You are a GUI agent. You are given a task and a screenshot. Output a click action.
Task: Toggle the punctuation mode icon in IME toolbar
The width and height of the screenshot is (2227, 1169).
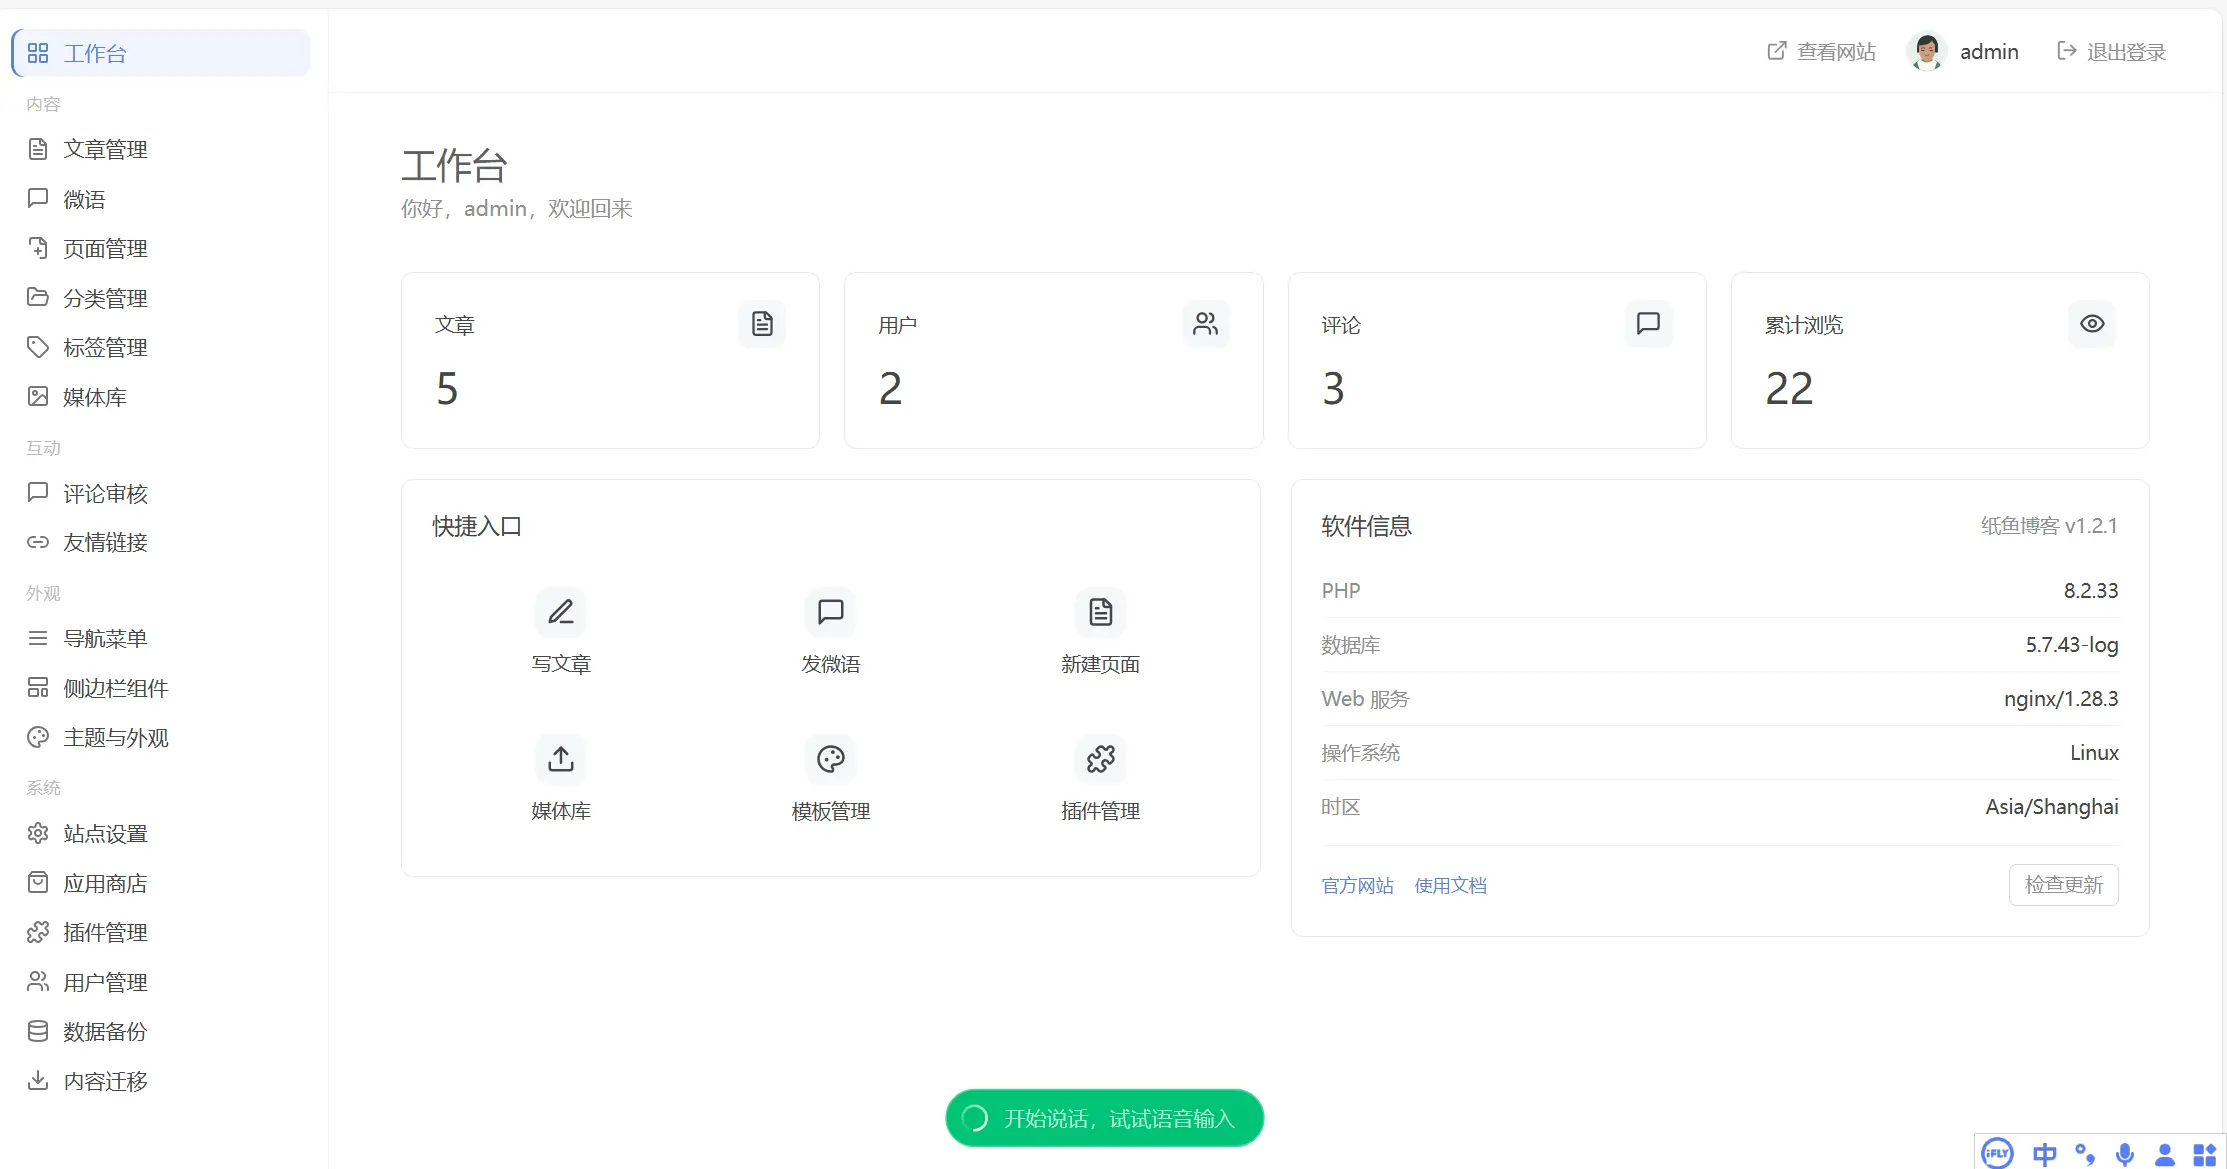pos(2085,1155)
